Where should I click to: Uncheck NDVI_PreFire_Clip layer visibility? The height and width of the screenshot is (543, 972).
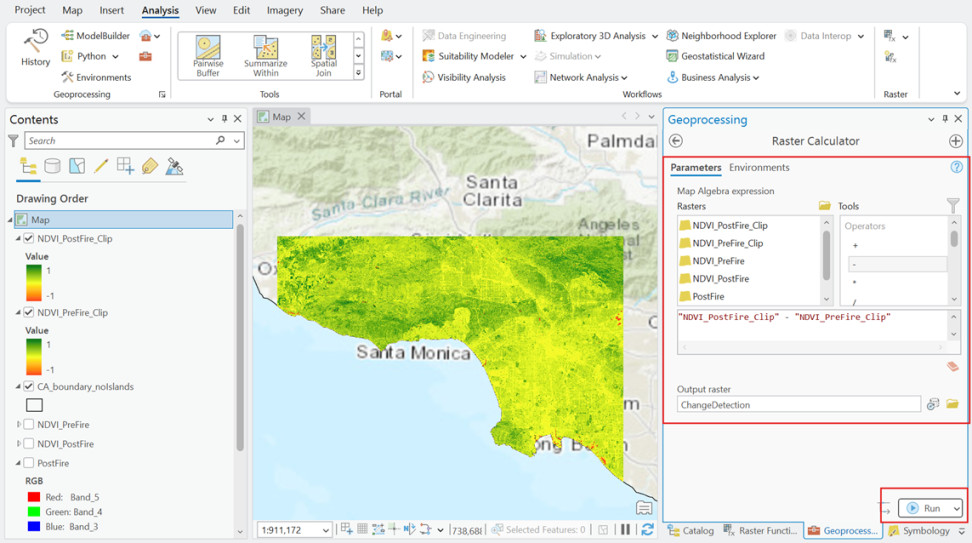coord(29,312)
